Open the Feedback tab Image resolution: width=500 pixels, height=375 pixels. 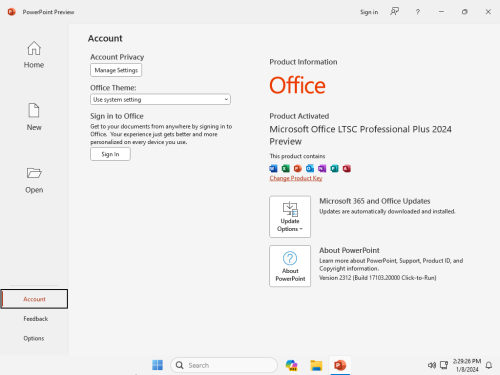[x=36, y=319]
